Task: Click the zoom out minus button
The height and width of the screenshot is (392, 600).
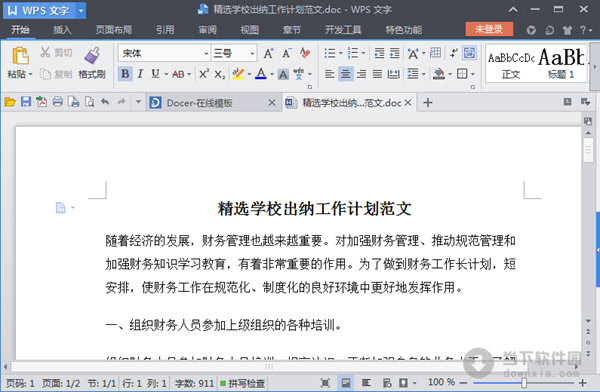Action: pyautogui.click(x=463, y=383)
